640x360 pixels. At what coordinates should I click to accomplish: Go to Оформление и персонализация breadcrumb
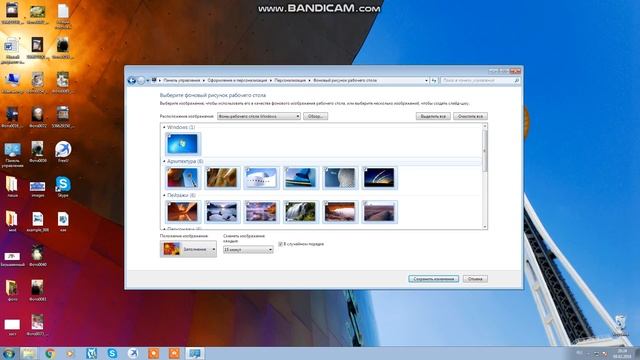(237, 81)
